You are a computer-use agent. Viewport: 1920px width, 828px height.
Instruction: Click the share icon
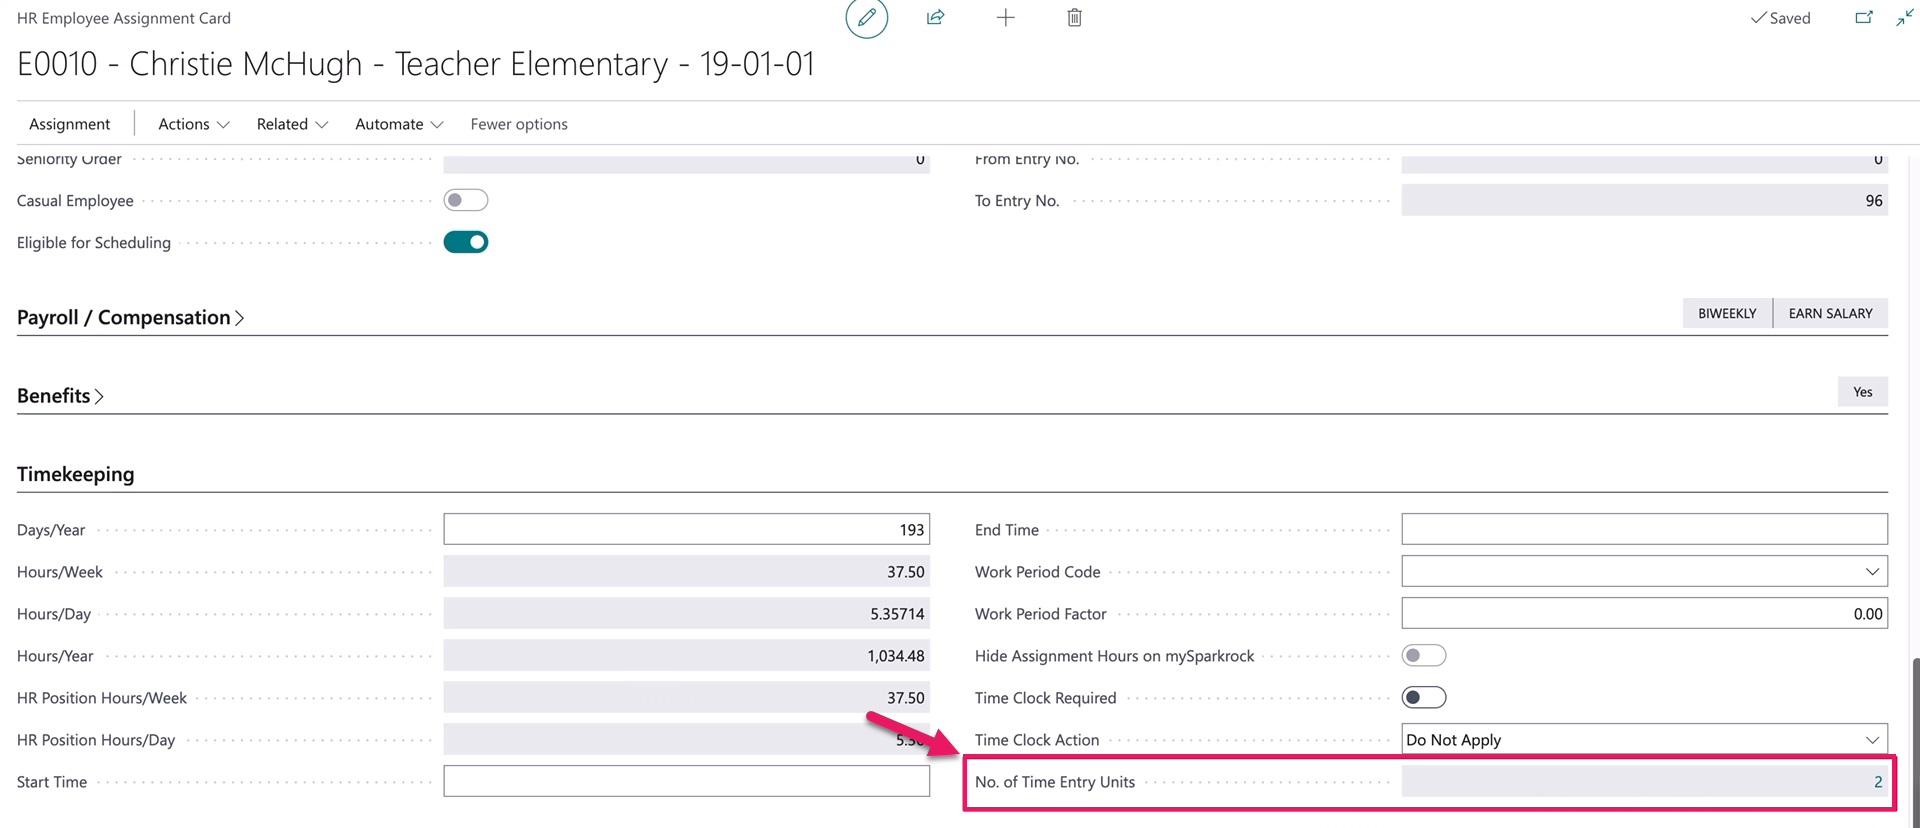point(936,18)
